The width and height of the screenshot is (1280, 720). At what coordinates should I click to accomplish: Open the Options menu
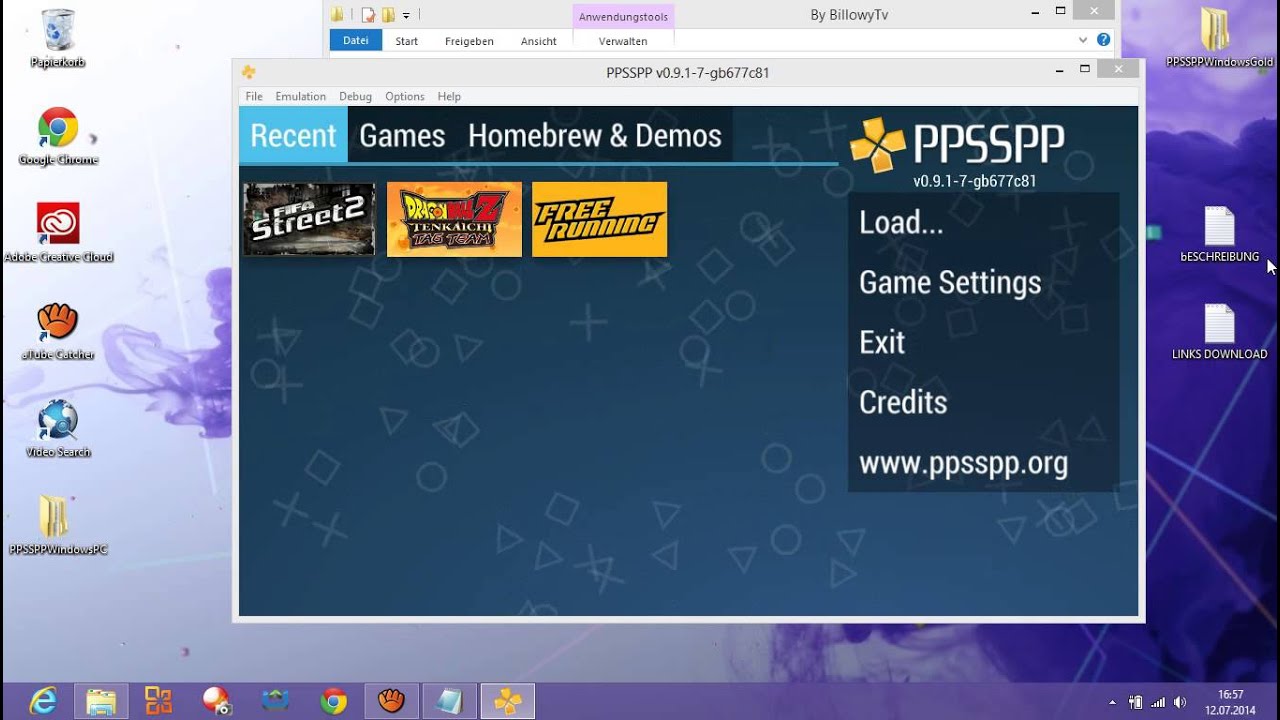[x=405, y=96]
